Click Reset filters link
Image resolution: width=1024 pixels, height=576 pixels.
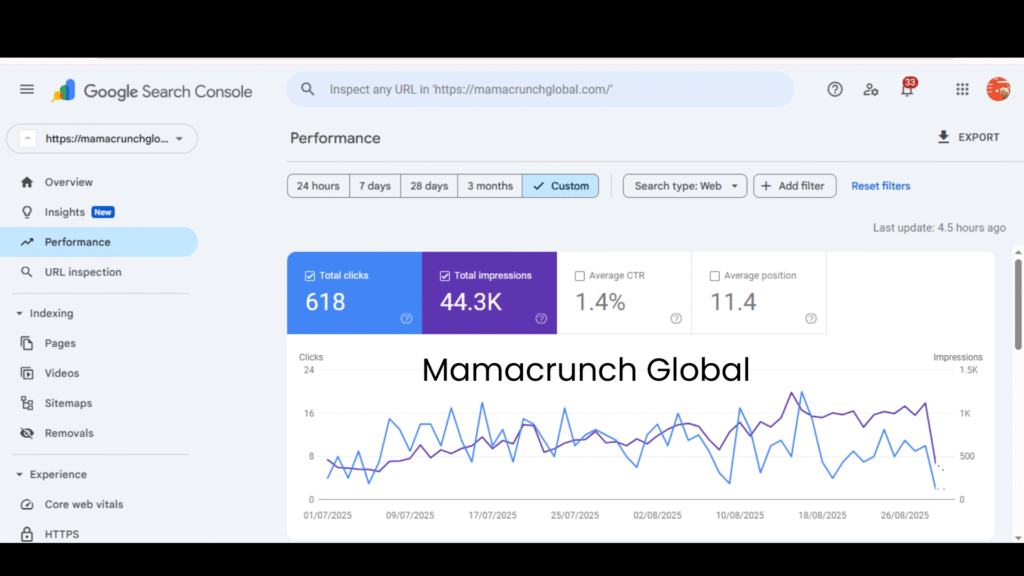point(880,186)
